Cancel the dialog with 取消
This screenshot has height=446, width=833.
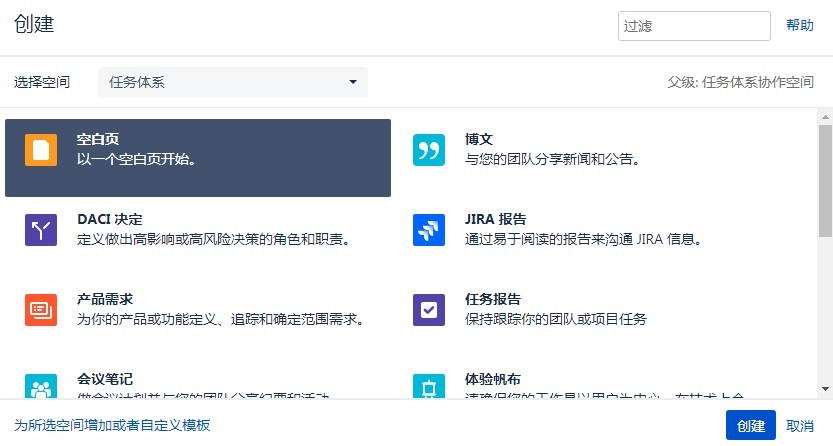click(800, 426)
